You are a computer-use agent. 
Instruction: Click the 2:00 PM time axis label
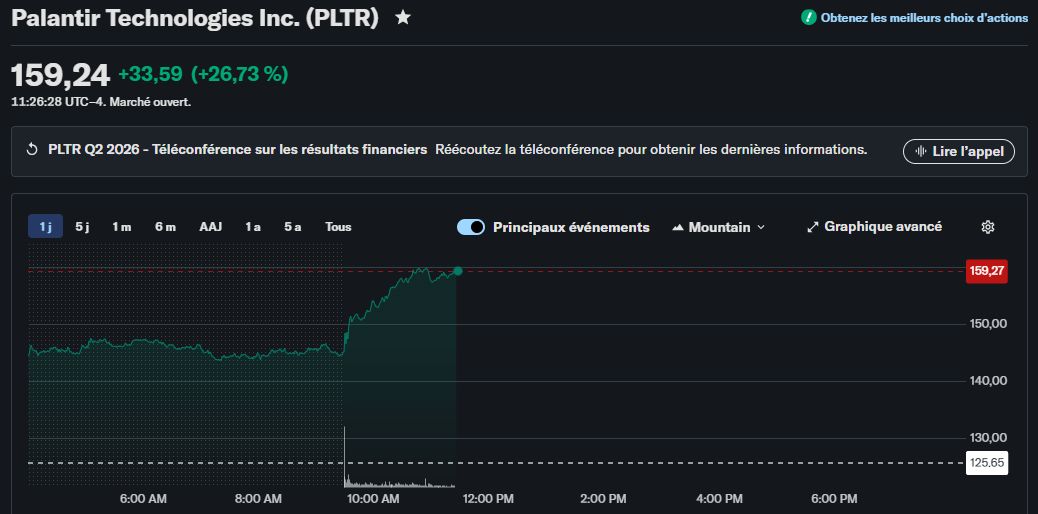605,498
